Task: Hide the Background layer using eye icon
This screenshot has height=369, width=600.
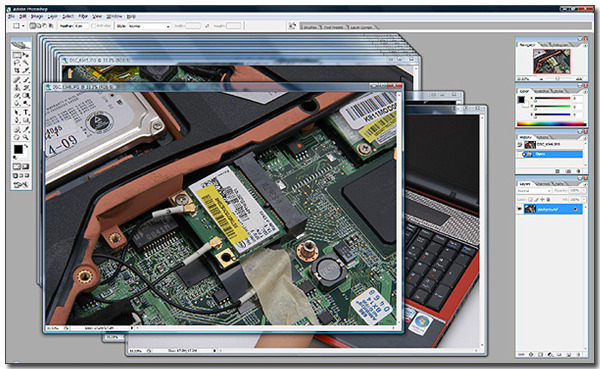Action: click(520, 209)
